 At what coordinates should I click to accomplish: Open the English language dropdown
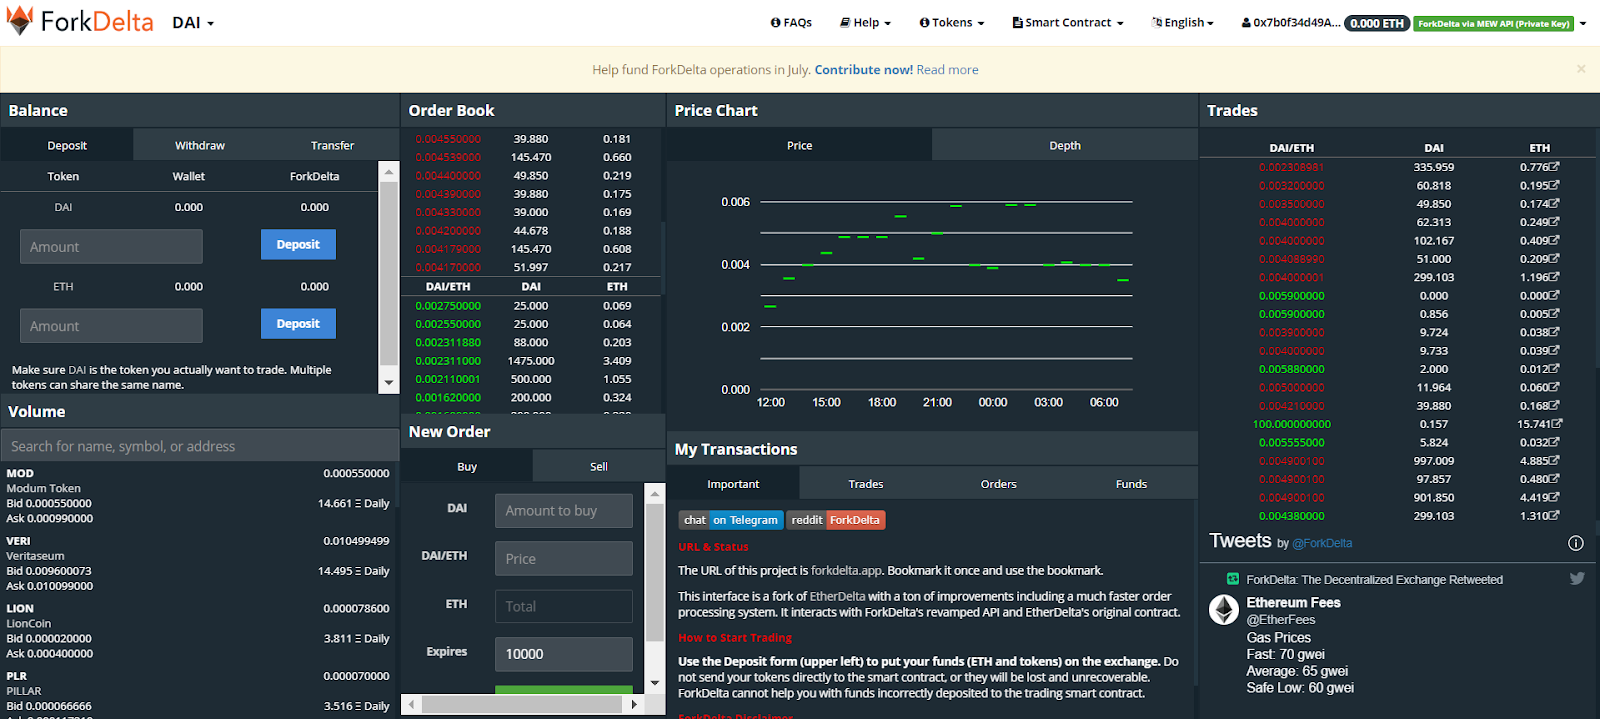[x=1183, y=22]
